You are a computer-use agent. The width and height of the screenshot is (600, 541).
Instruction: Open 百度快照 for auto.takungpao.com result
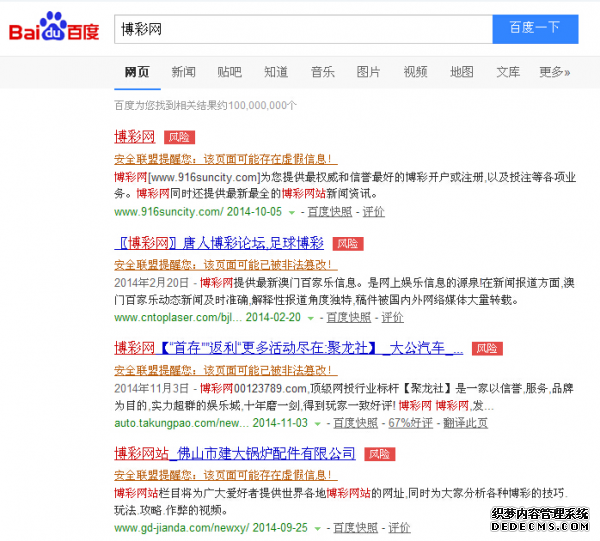point(355,423)
